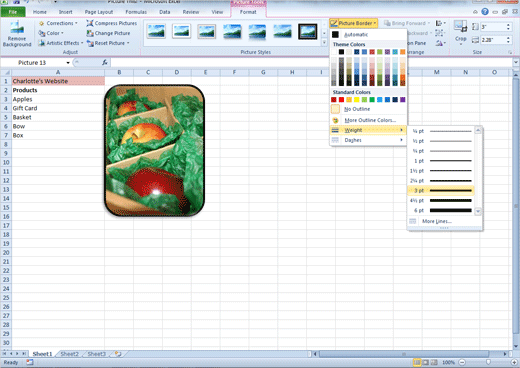The image size is (520, 368).
Task: Switch to Page Layout view in status bar
Action: click(x=426, y=362)
